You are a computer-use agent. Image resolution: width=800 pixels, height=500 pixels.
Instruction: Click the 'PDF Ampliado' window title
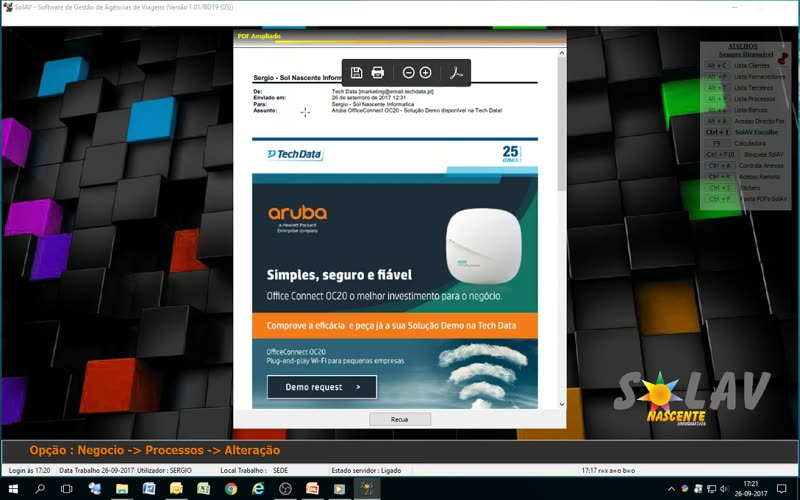(x=259, y=36)
